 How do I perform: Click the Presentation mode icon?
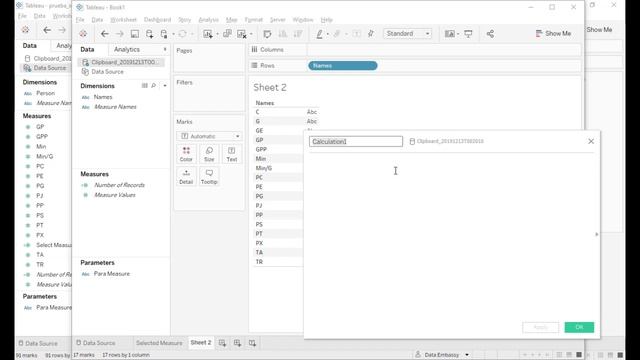coord(468,34)
